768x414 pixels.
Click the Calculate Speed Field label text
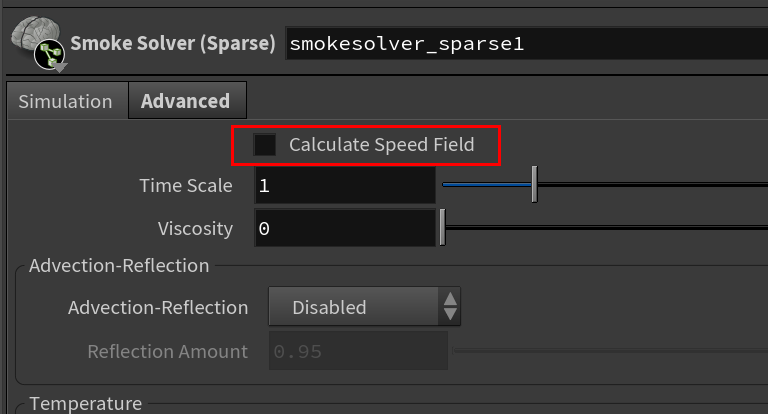(x=382, y=145)
